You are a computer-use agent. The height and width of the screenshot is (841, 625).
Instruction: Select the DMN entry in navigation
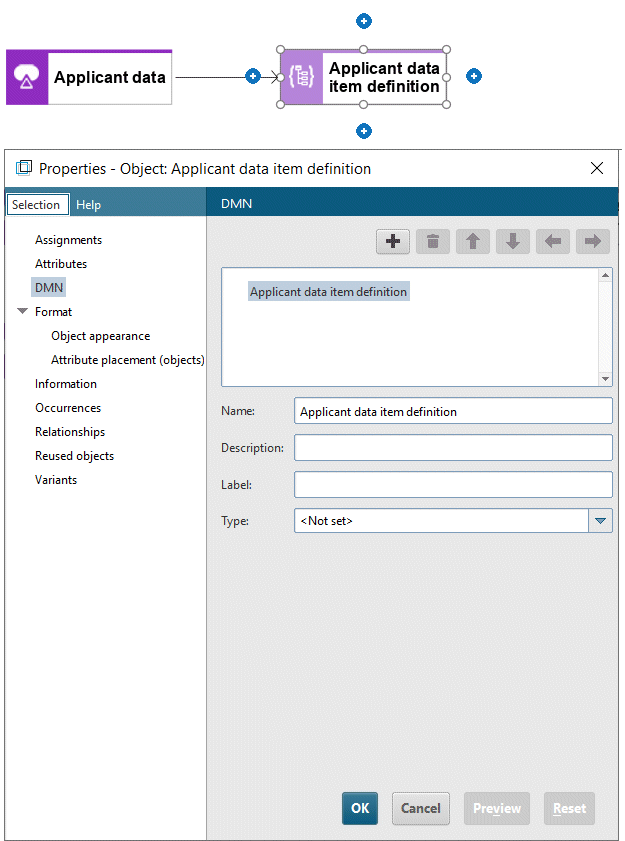coord(49,287)
